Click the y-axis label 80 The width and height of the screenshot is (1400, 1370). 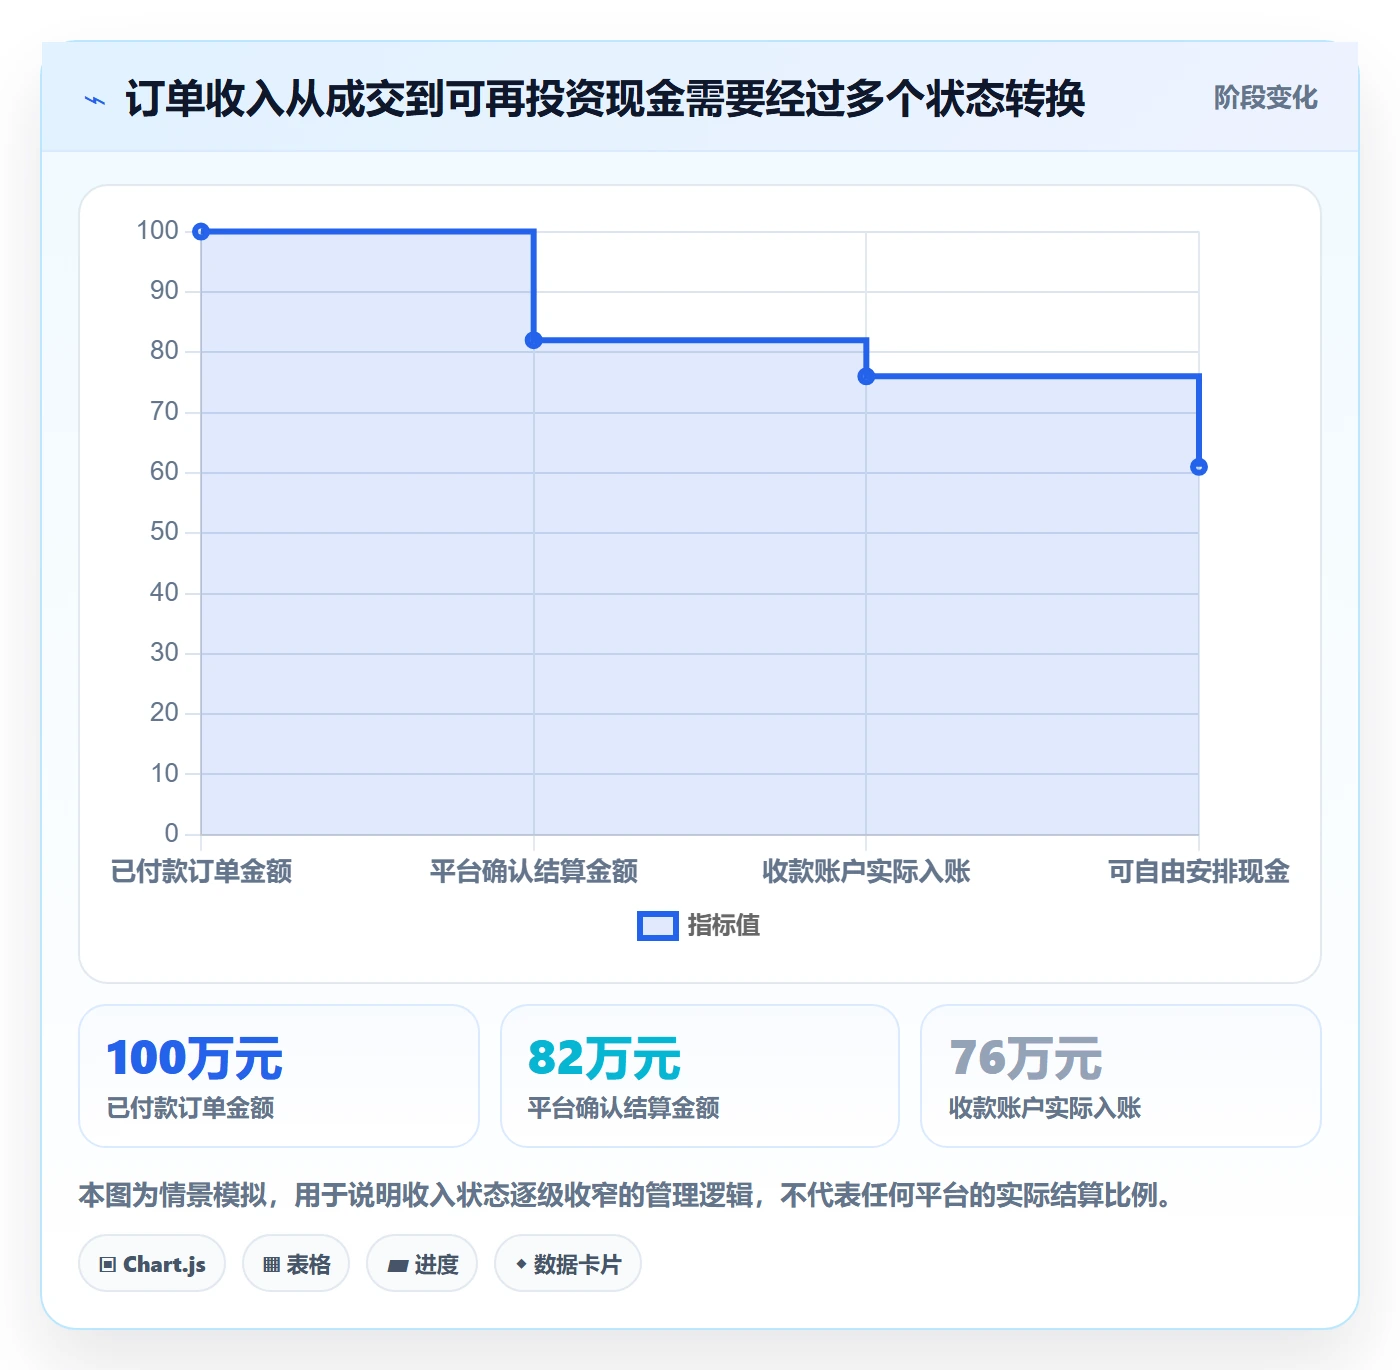tap(164, 351)
